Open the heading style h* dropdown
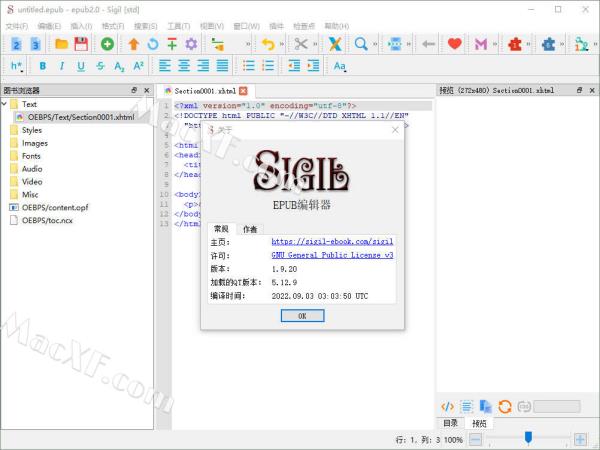600x450 pixels. point(17,66)
